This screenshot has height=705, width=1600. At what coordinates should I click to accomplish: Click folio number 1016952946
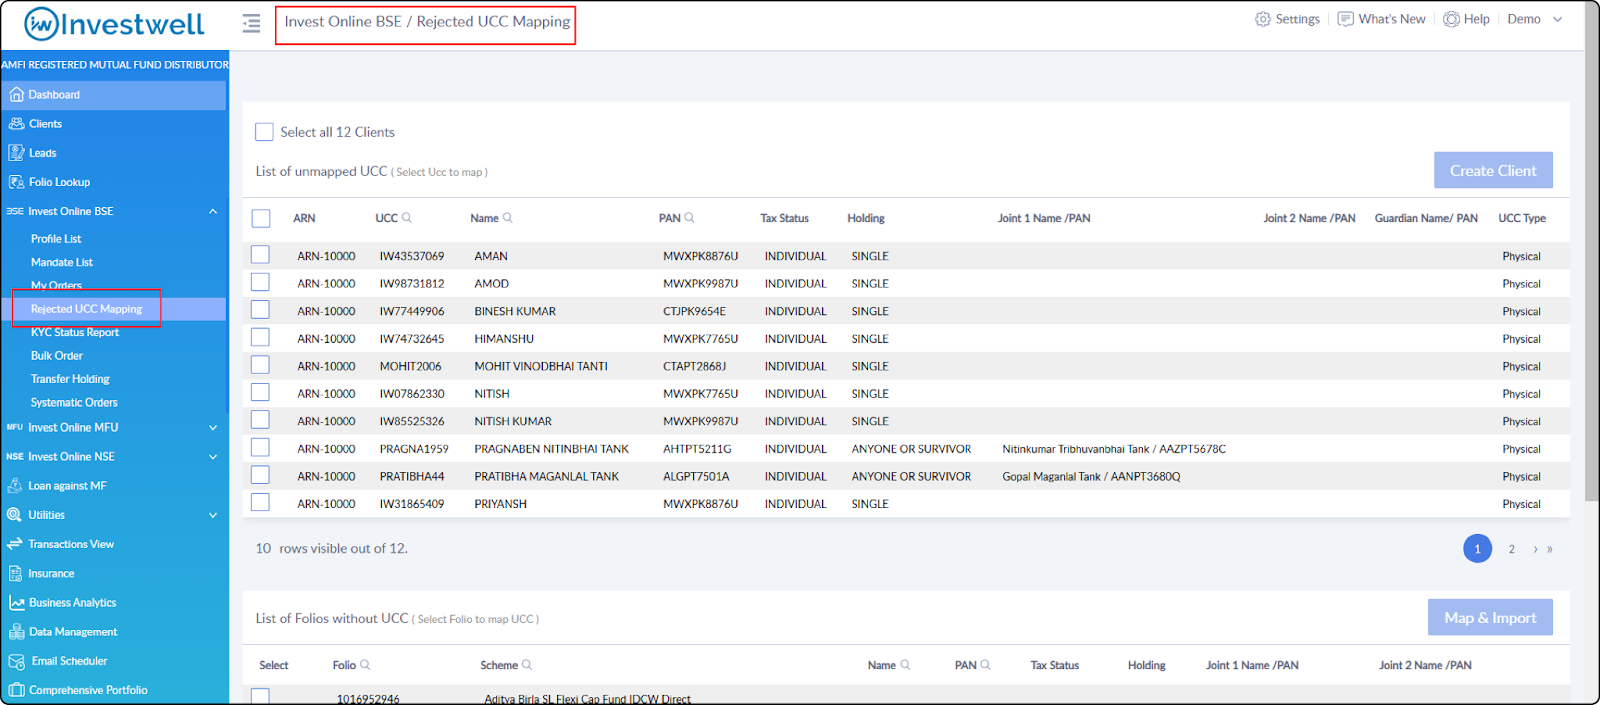coord(368,699)
